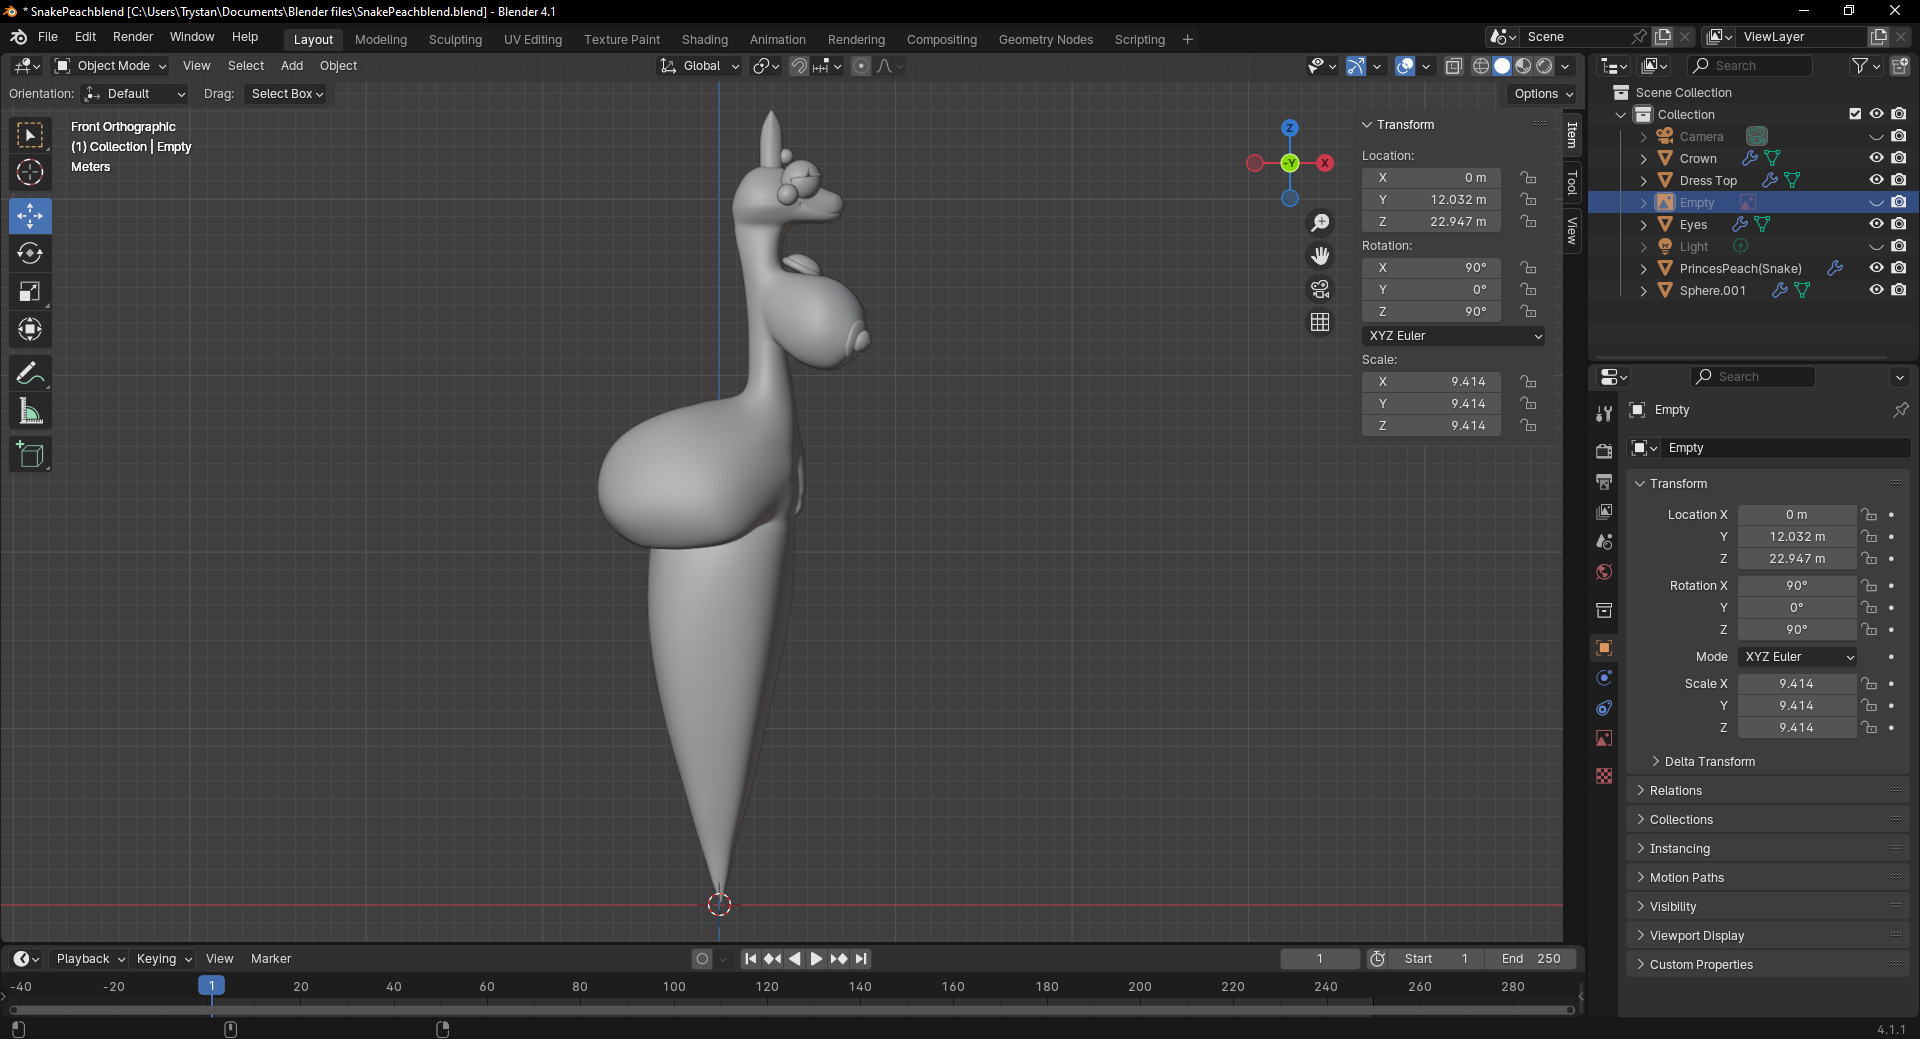
Task: Select the Measure tool
Action: (30, 412)
